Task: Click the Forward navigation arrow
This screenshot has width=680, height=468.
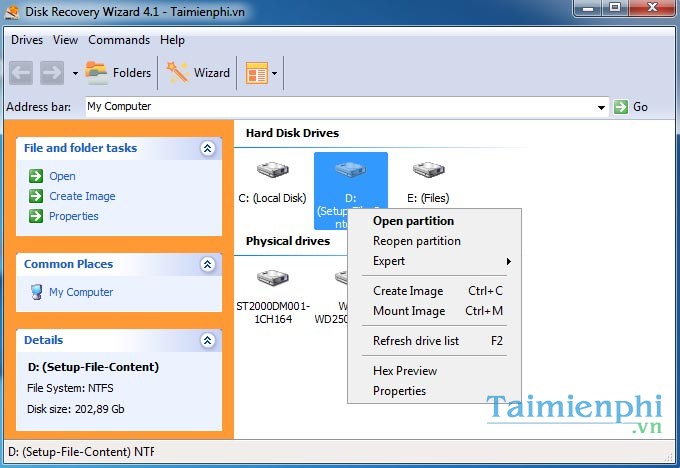Action: click(x=52, y=72)
